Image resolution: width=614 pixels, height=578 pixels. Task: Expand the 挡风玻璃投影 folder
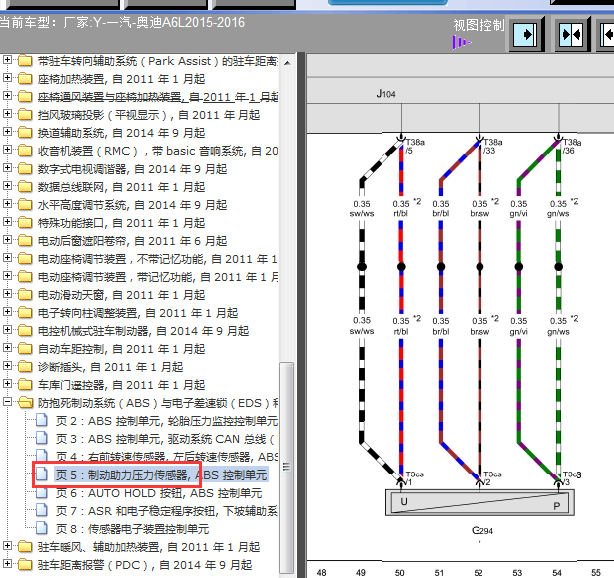tap(7, 114)
